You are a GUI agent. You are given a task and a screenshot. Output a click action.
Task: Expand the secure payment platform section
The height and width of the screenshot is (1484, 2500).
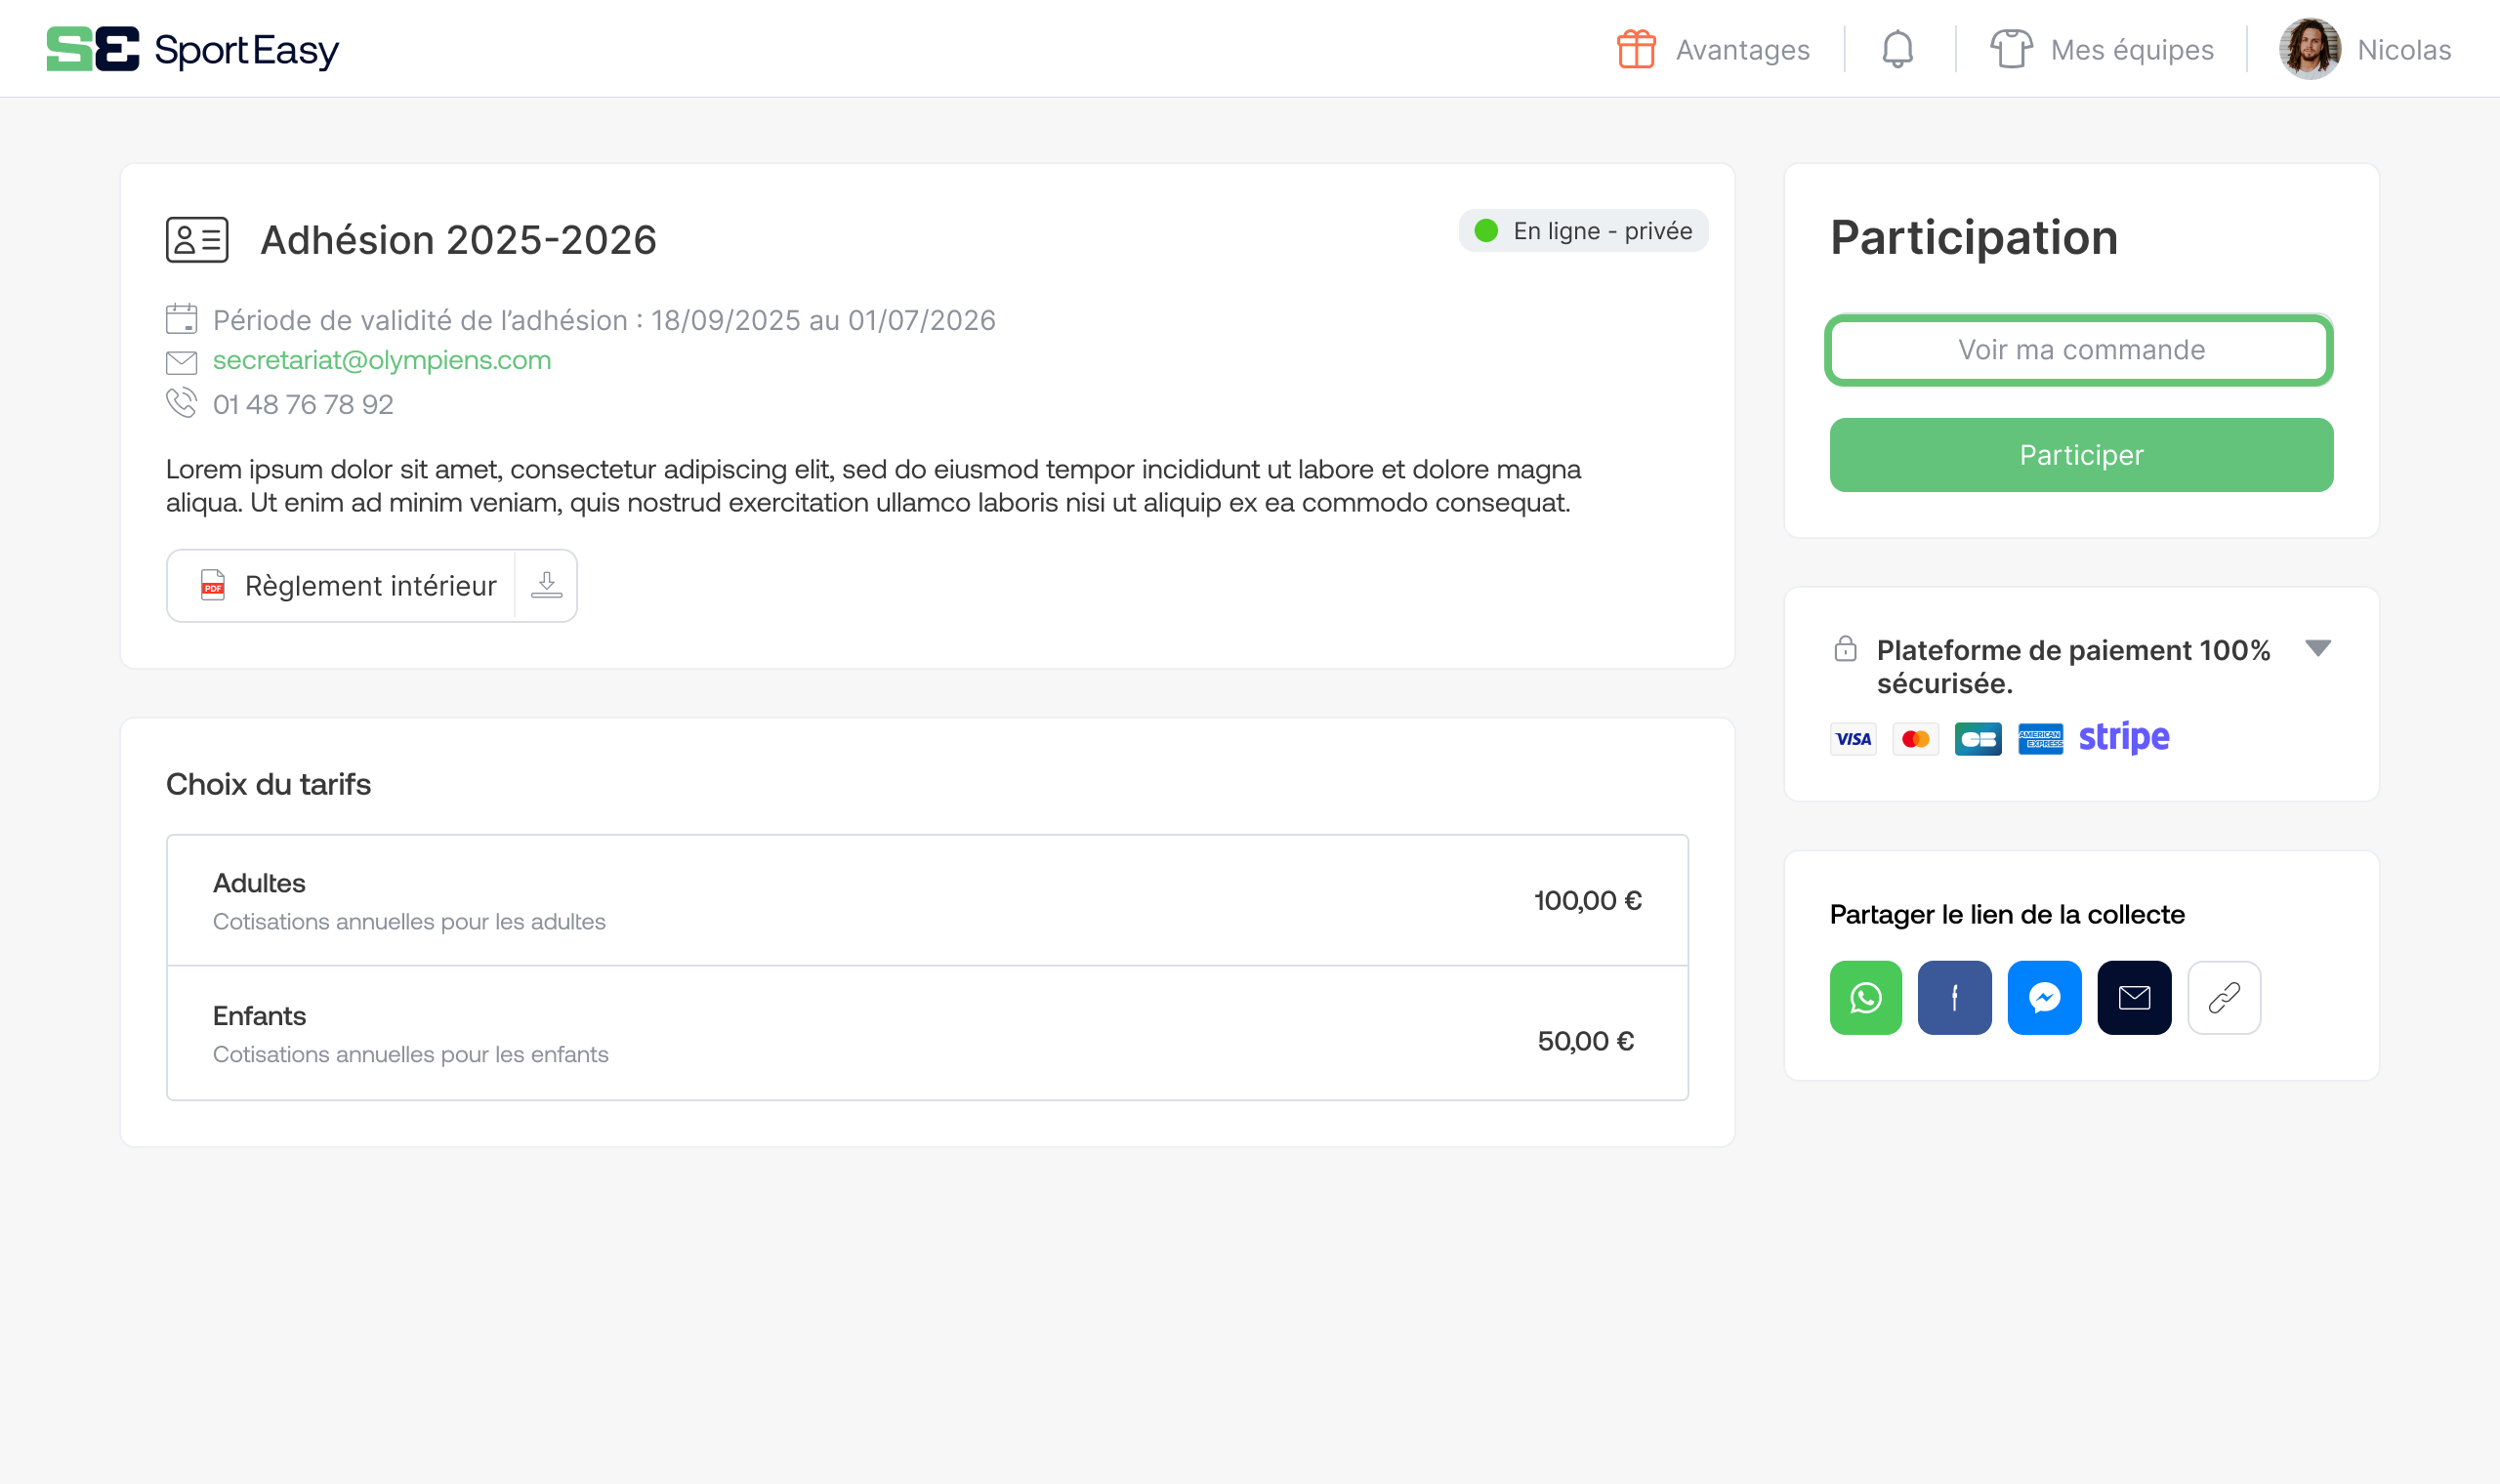click(2318, 649)
